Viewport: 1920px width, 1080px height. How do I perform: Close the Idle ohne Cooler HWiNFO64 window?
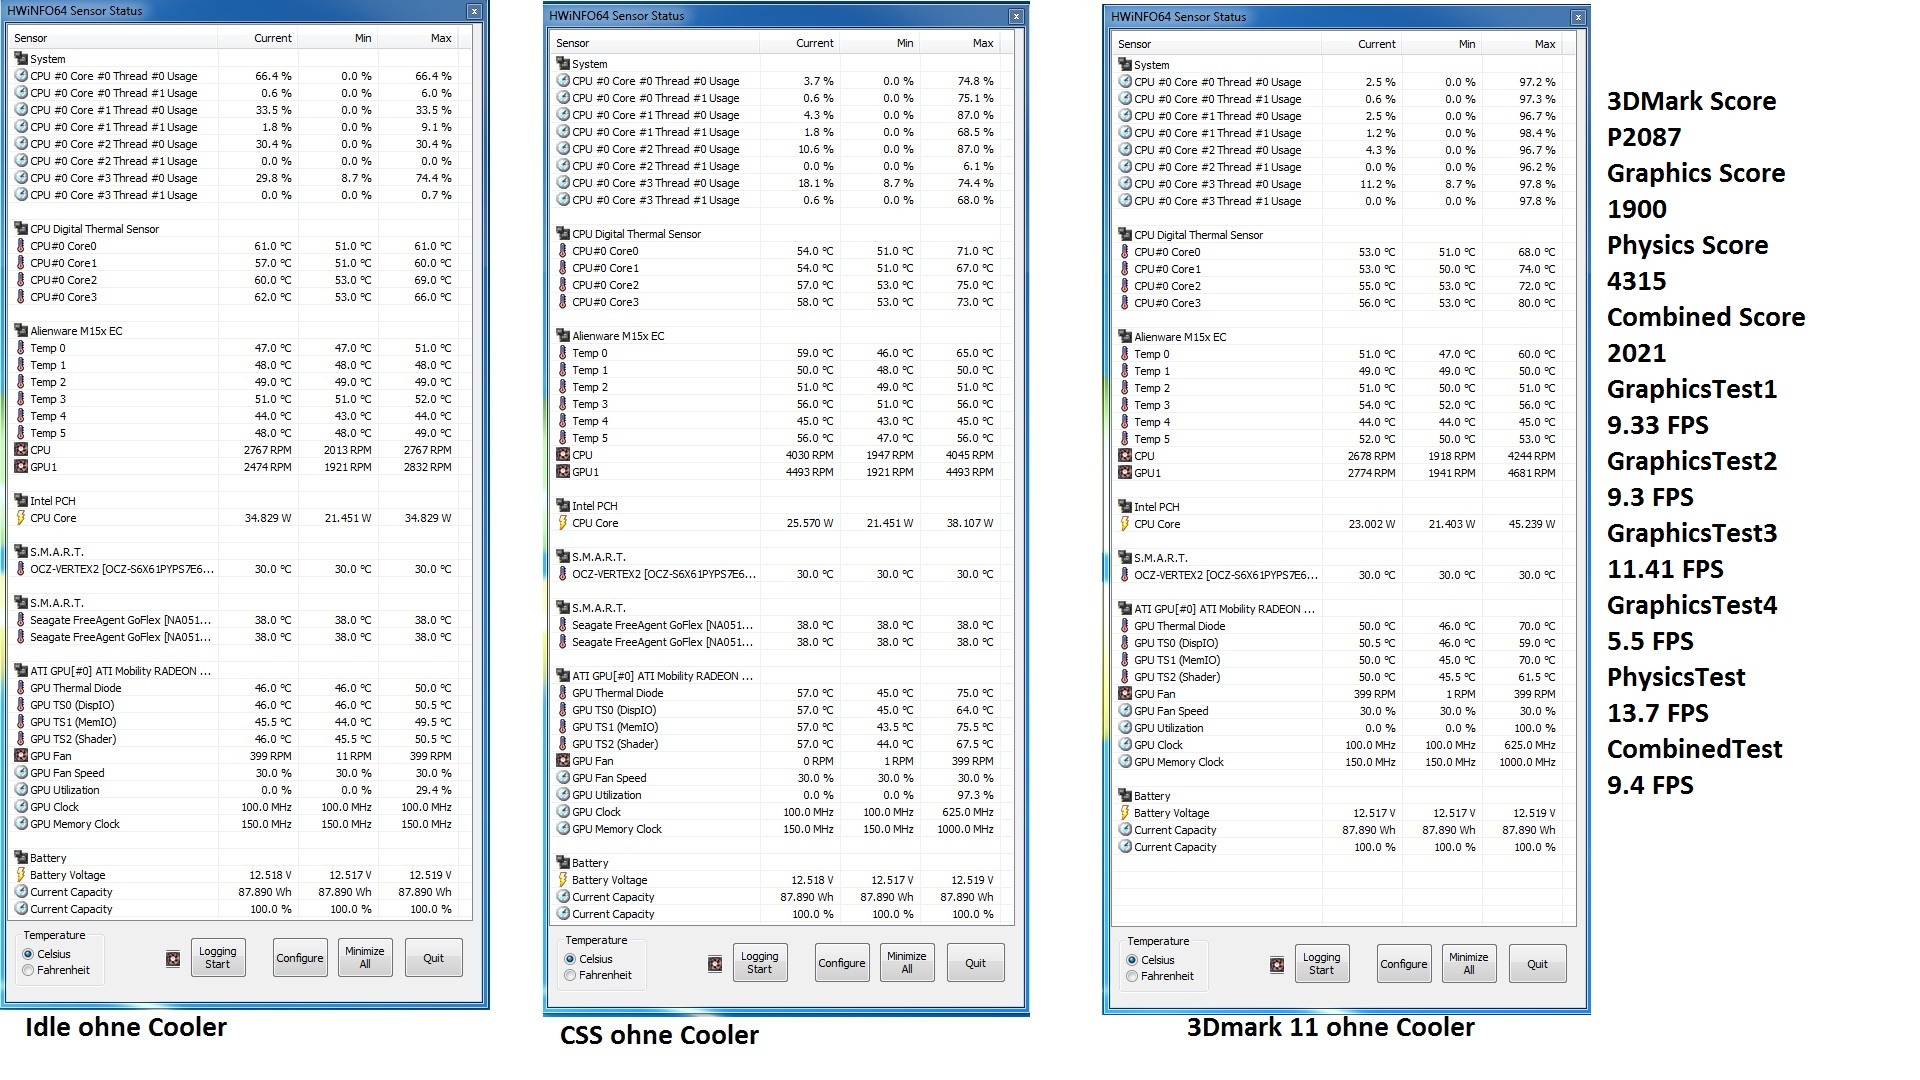474,11
